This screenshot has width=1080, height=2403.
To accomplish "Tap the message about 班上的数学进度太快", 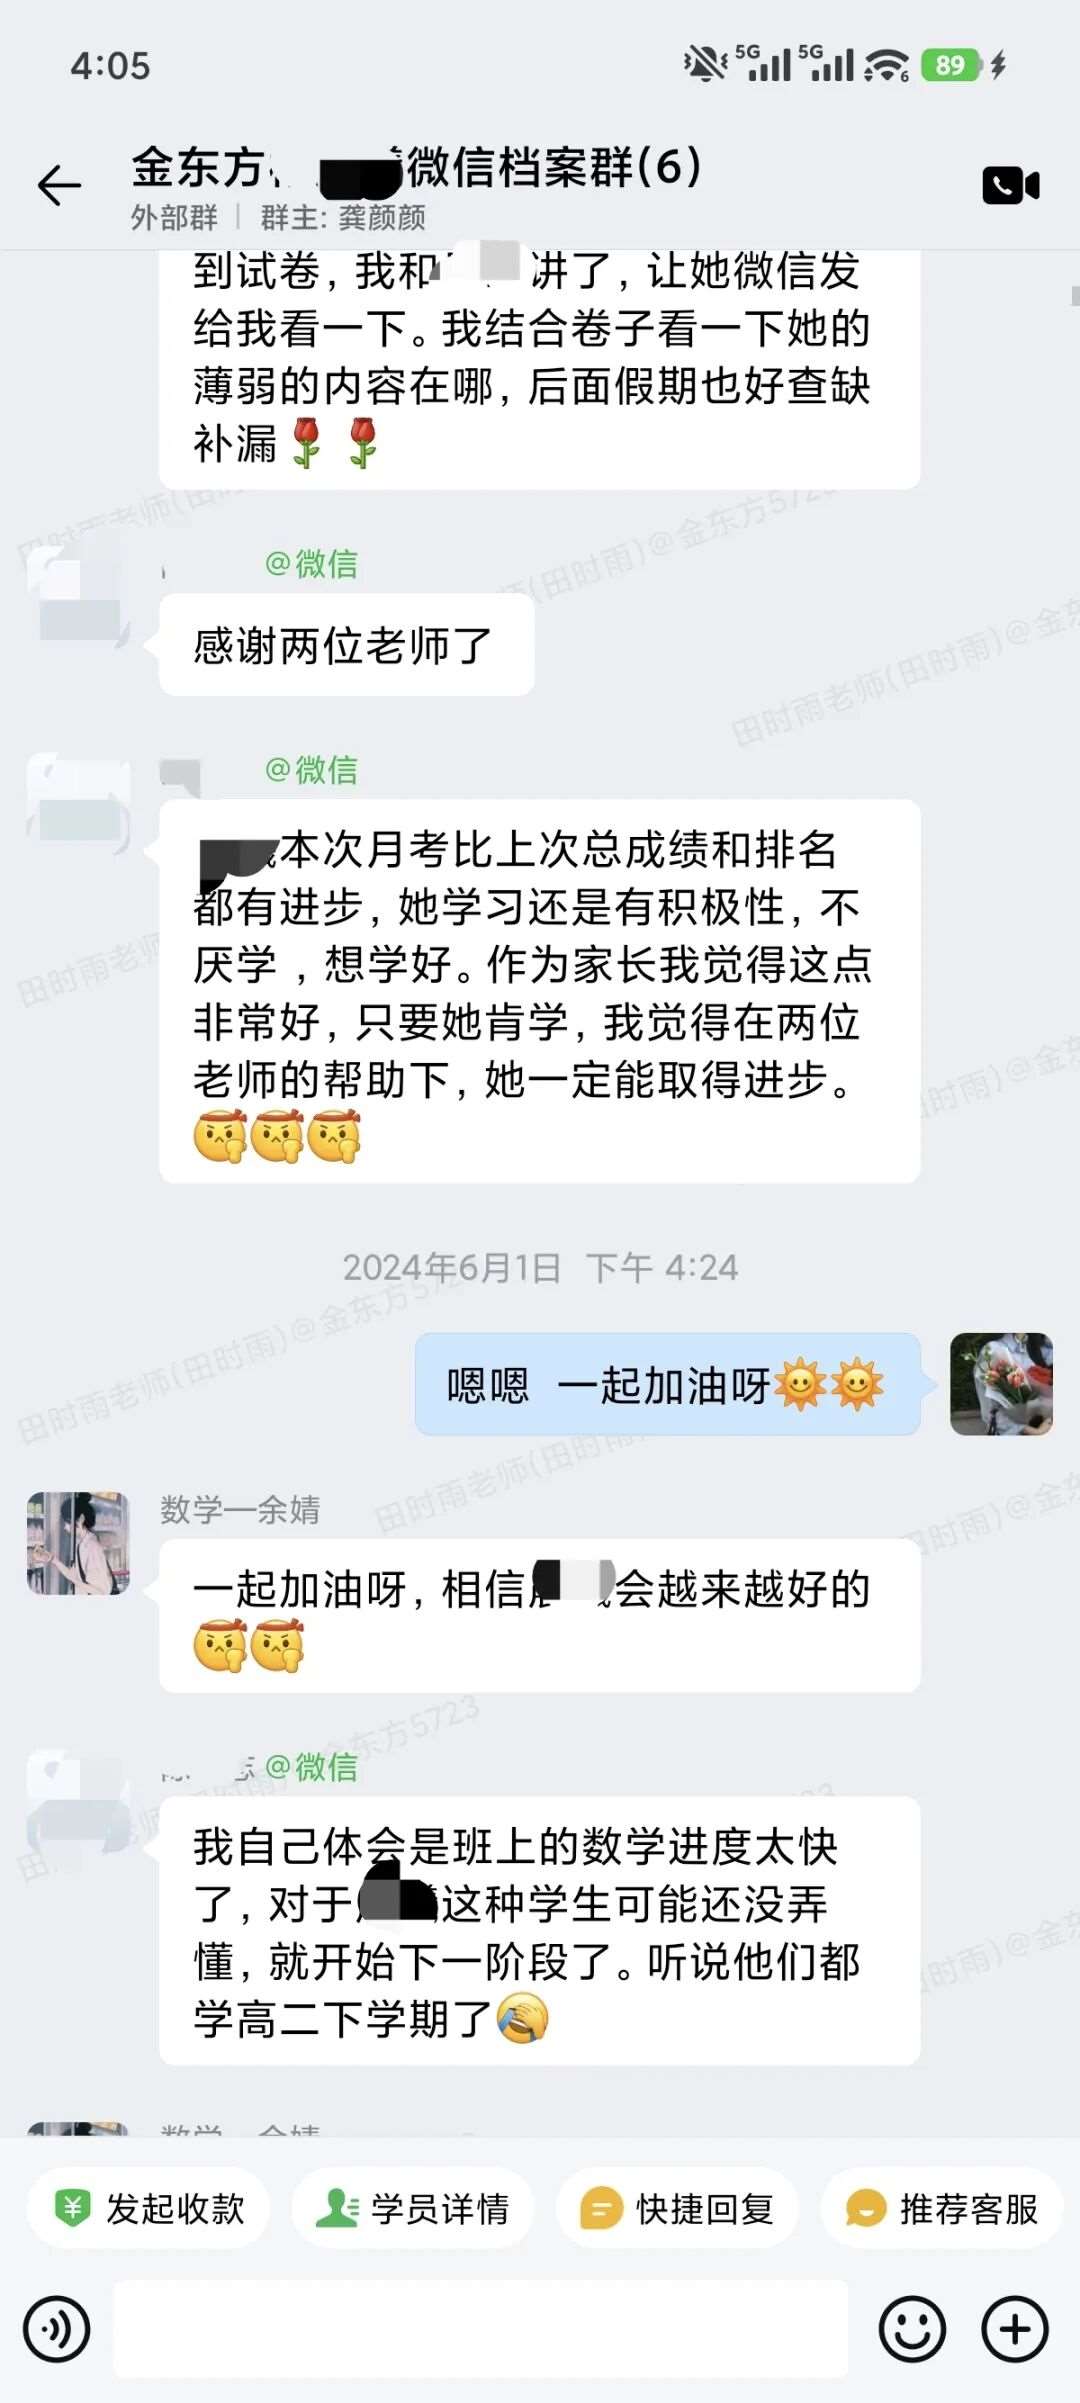I will (540, 1932).
